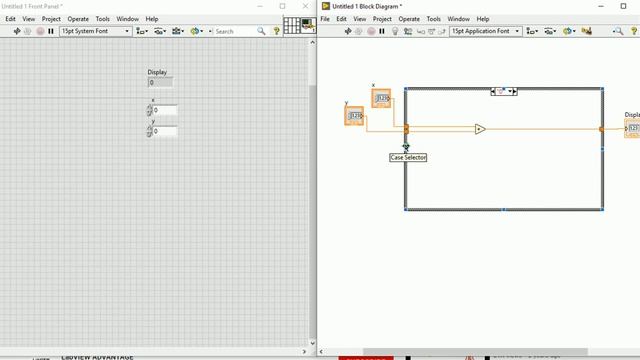Screen dimensions: 640x360
Task: Open Help menu in Block Diagram
Action: coord(483,19)
